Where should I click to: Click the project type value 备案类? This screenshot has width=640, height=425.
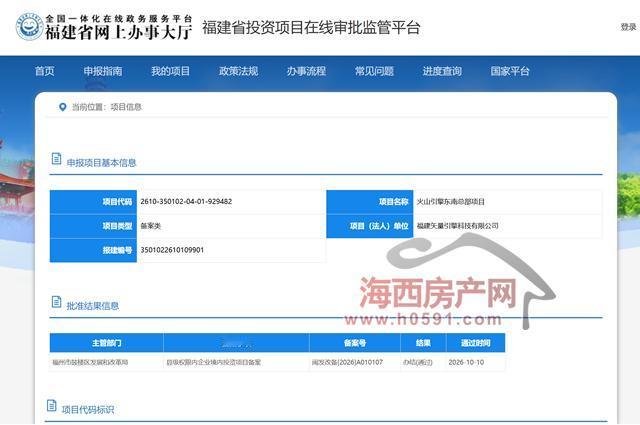[151, 226]
